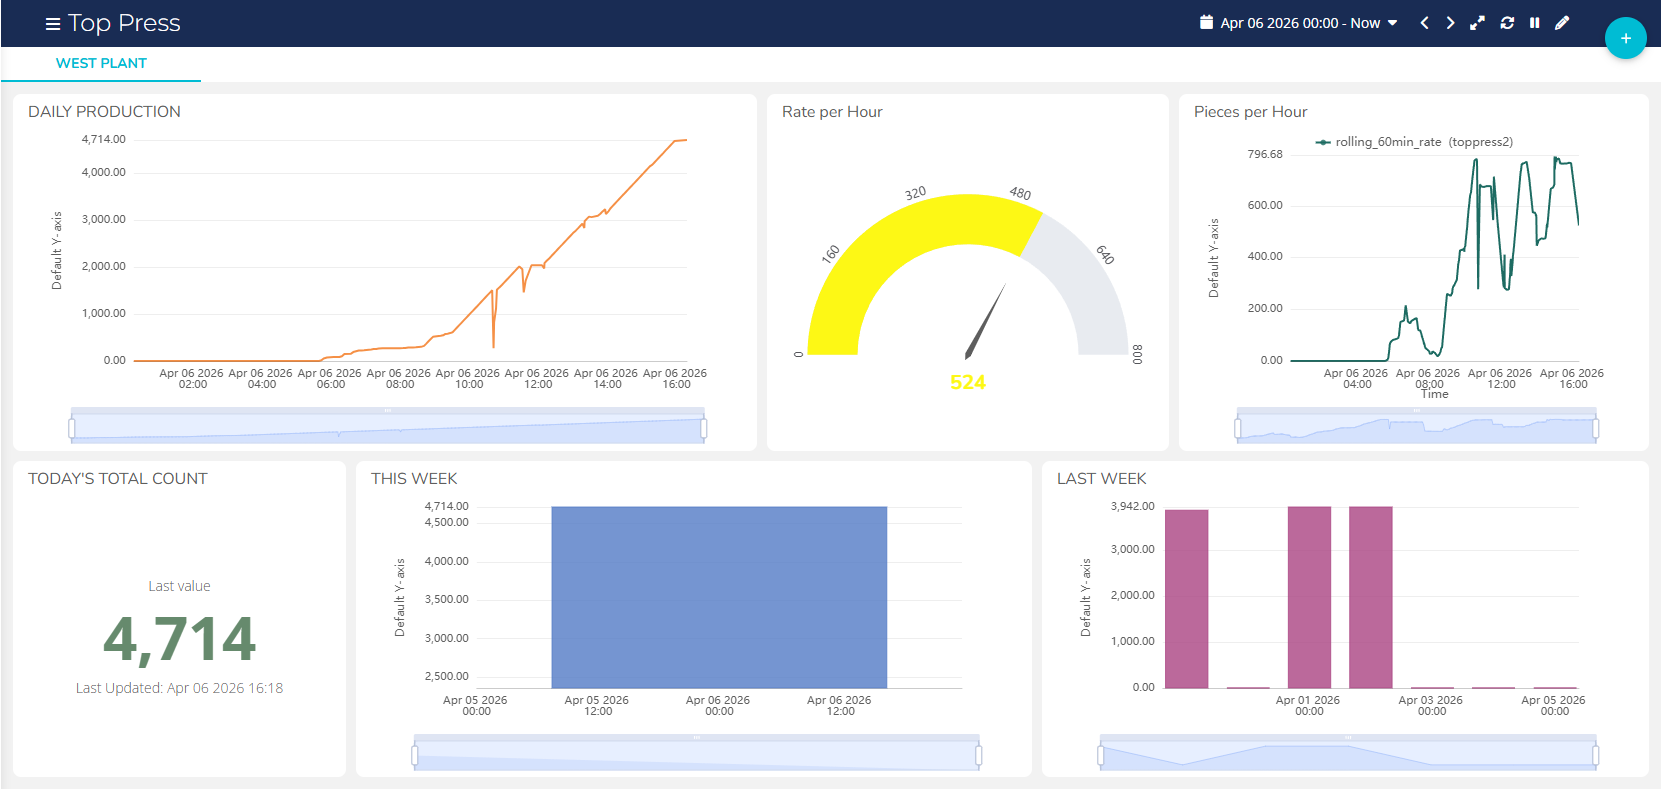Select the WEST PLANT tab
This screenshot has width=1661, height=789.
pyautogui.click(x=101, y=63)
